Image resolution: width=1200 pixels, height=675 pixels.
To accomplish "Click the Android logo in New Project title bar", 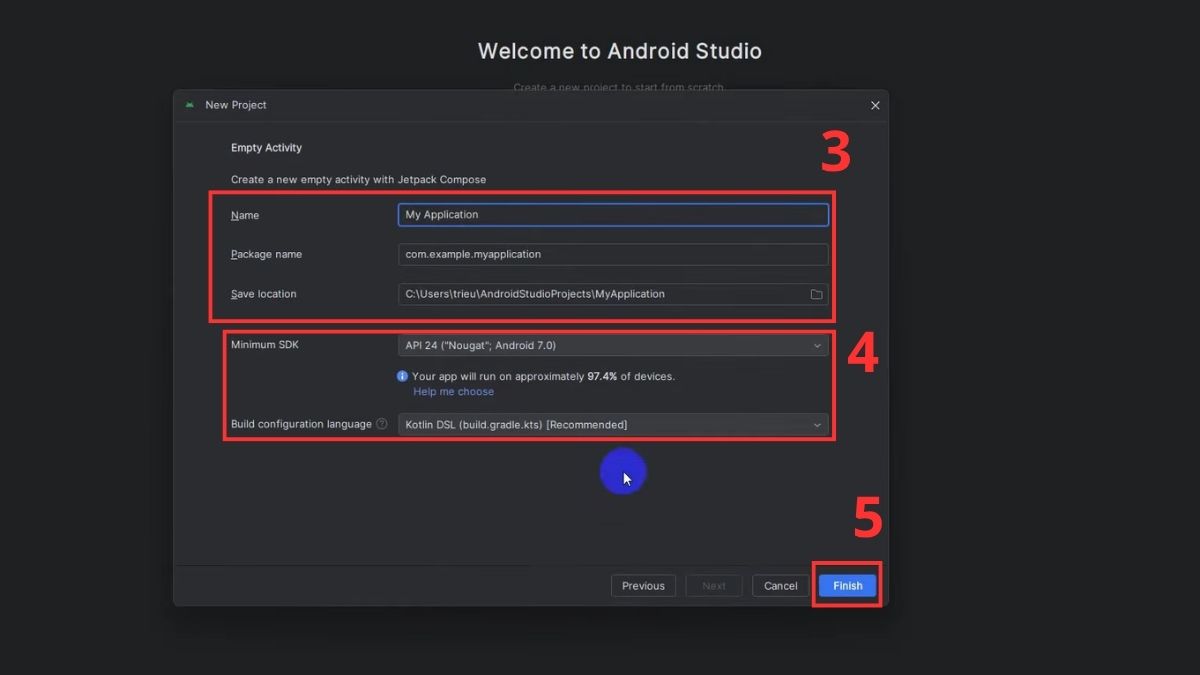I will [190, 105].
